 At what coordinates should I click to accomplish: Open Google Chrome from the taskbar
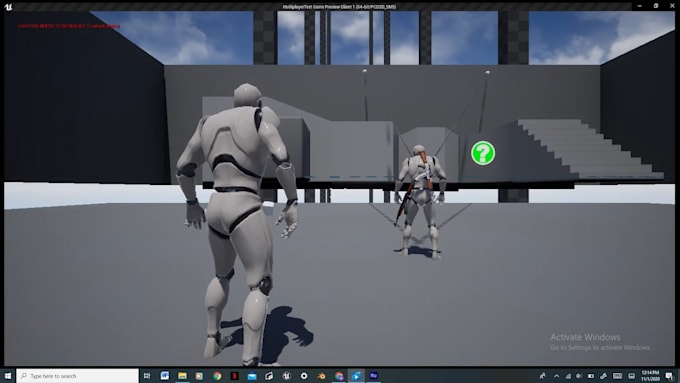pos(217,376)
